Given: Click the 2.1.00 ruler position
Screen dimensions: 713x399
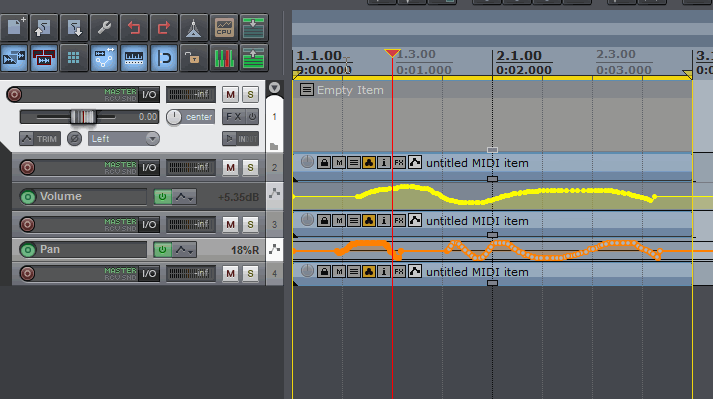Looking at the screenshot, I should 519,56.
